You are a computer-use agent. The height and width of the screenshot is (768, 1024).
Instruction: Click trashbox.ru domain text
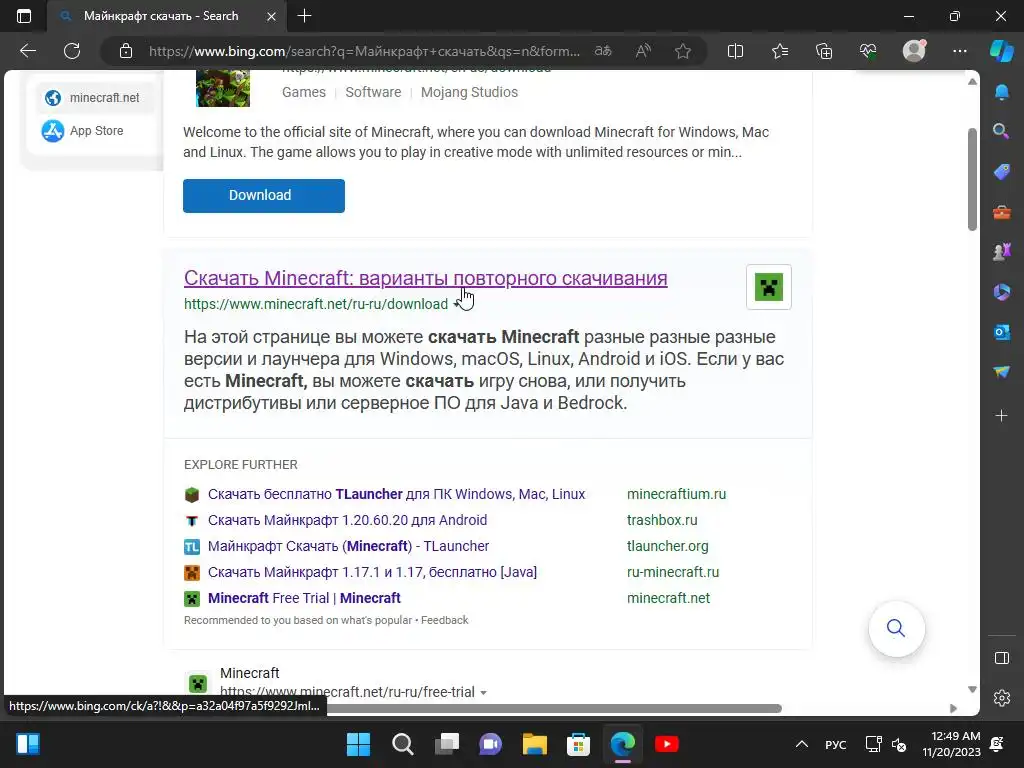tap(662, 520)
